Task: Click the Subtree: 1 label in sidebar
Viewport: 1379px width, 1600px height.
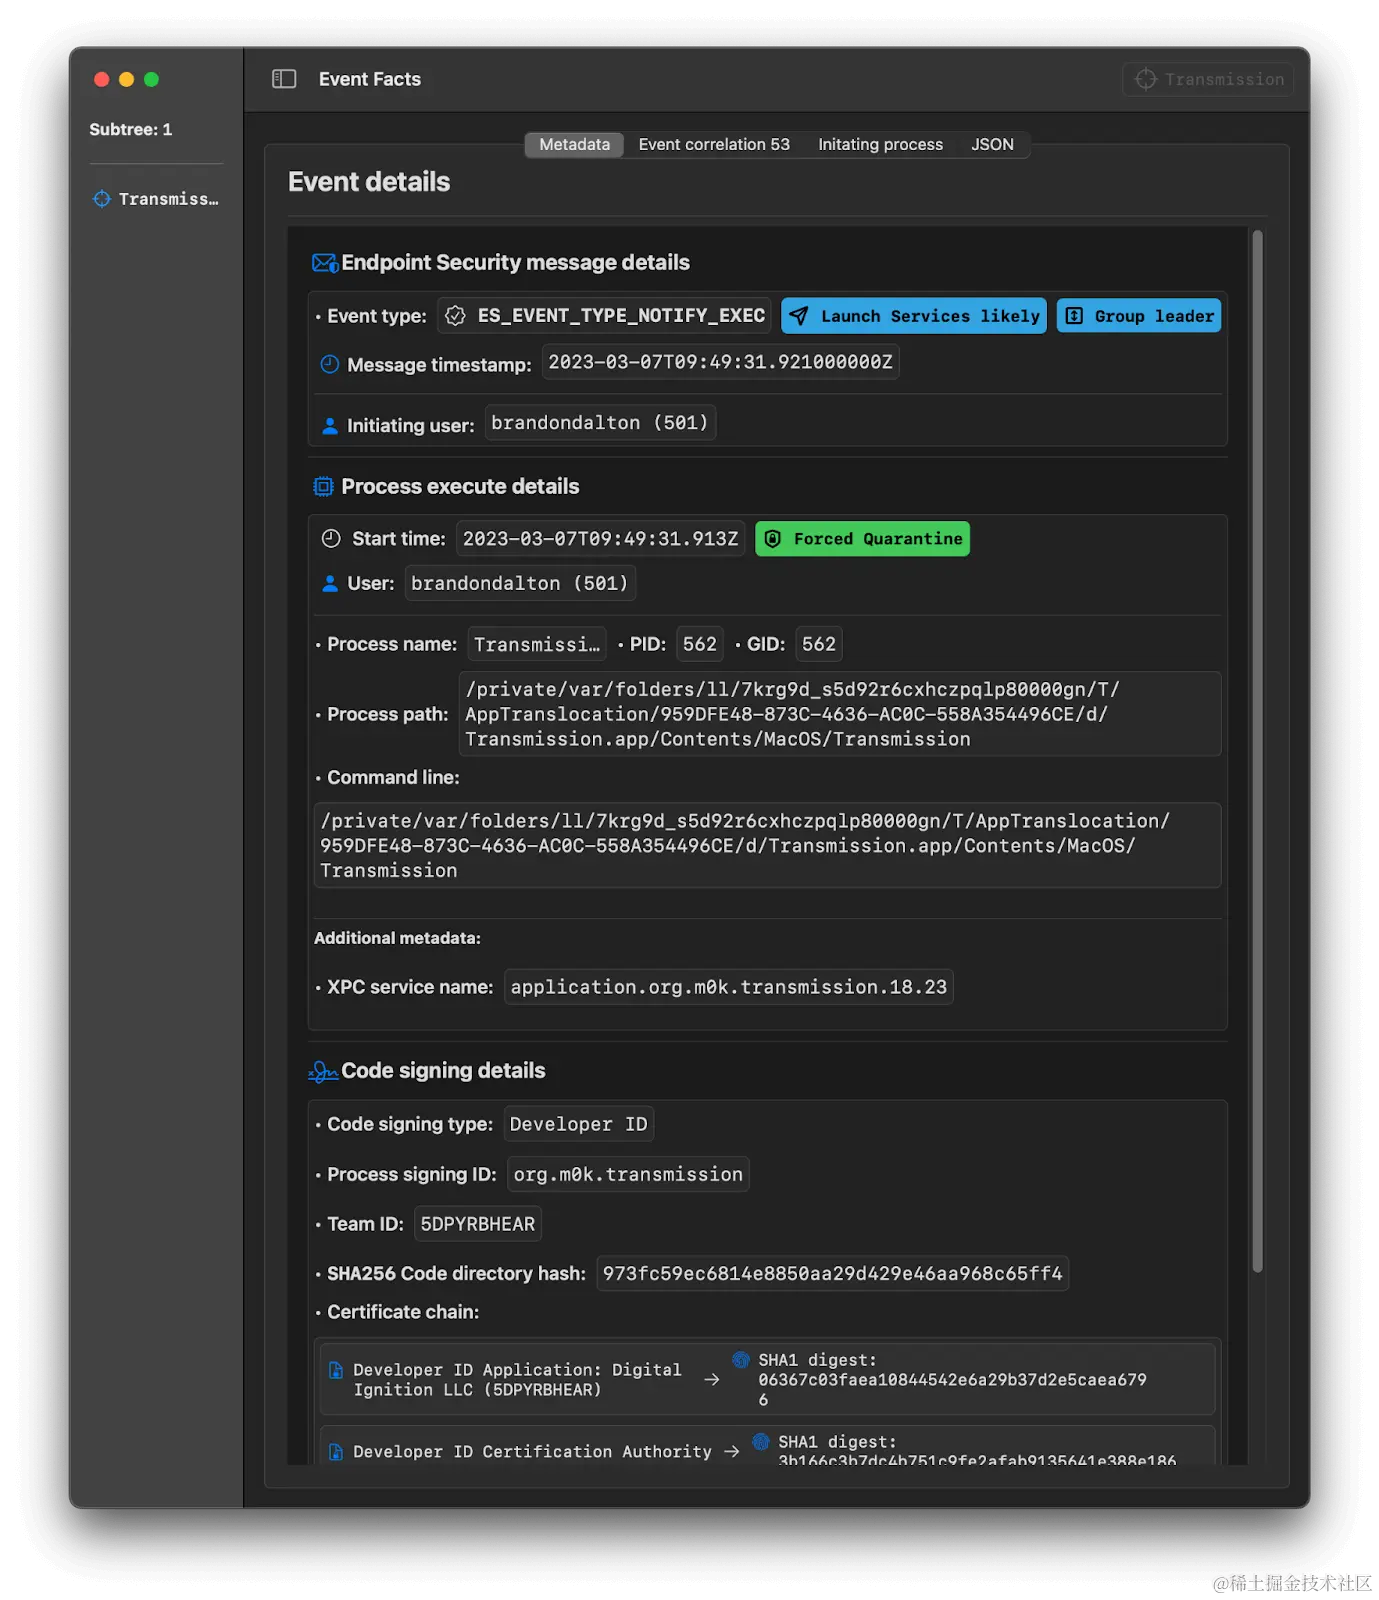Action: pyautogui.click(x=130, y=130)
